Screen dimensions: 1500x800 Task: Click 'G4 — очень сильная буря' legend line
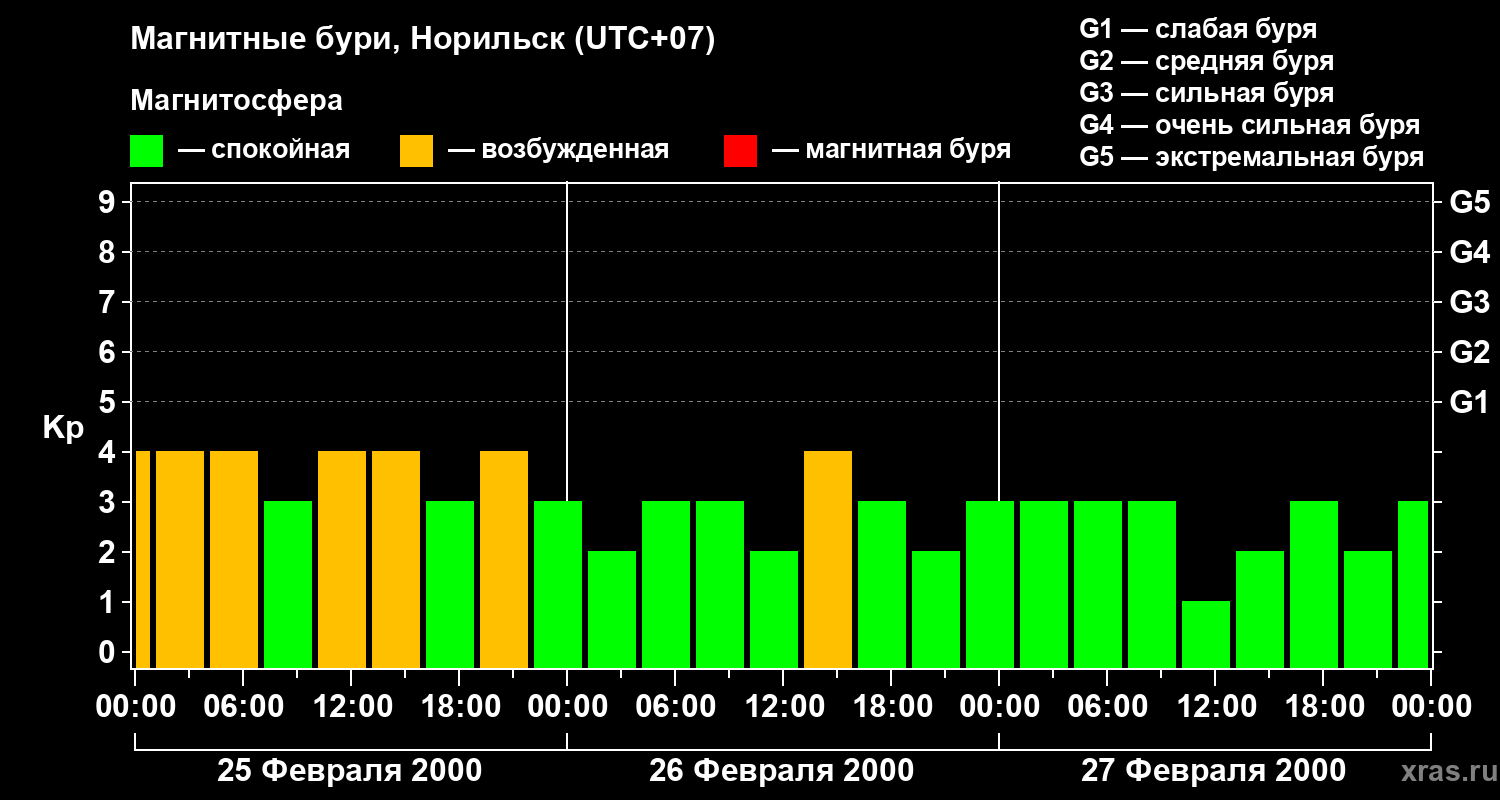click(x=1249, y=125)
